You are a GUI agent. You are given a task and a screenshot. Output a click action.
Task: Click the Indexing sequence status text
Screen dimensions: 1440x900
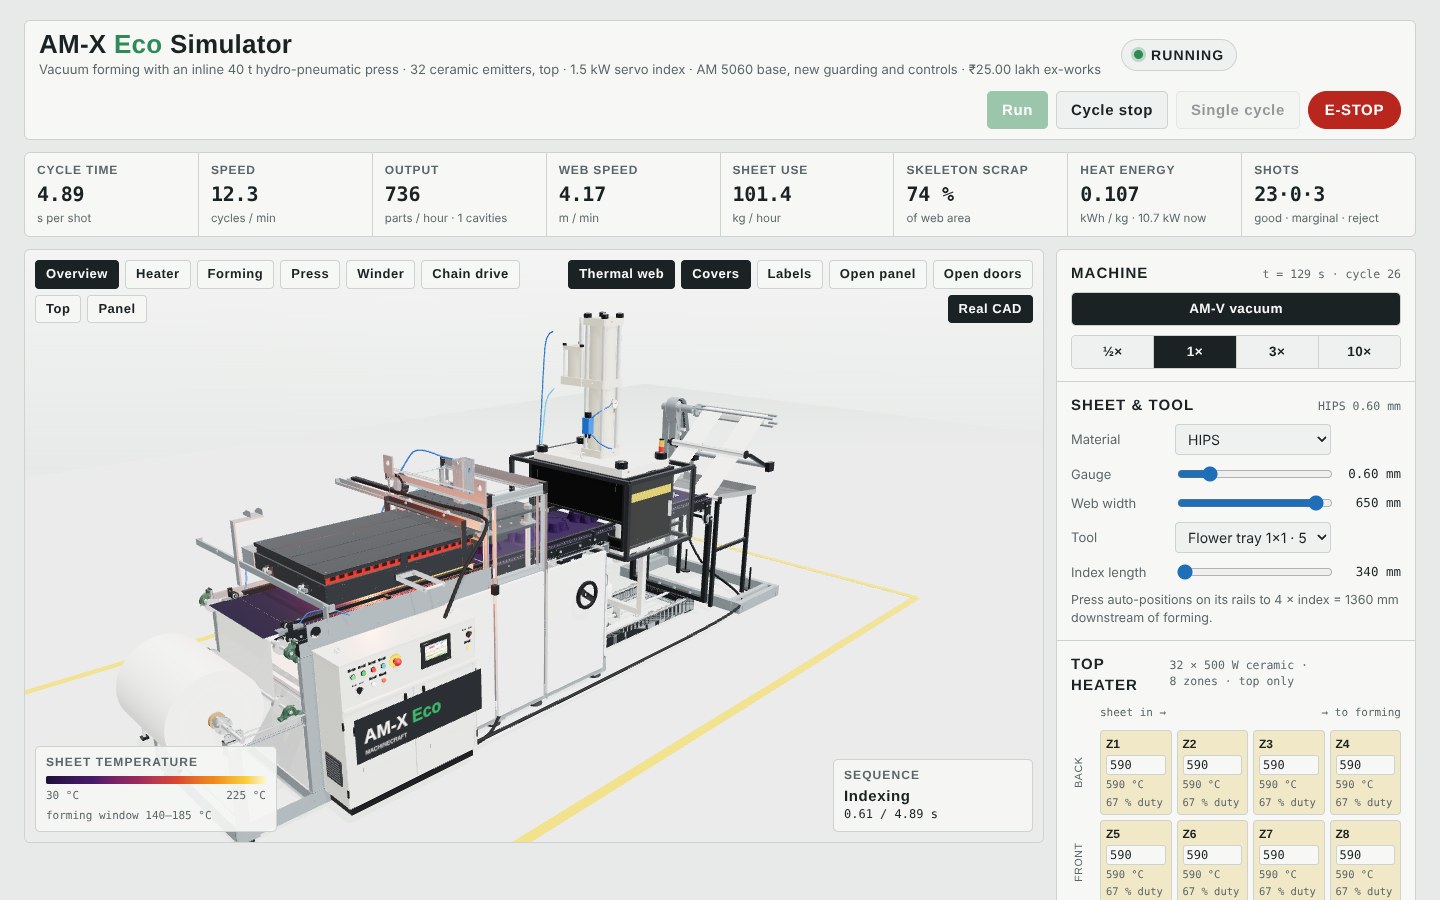click(877, 796)
